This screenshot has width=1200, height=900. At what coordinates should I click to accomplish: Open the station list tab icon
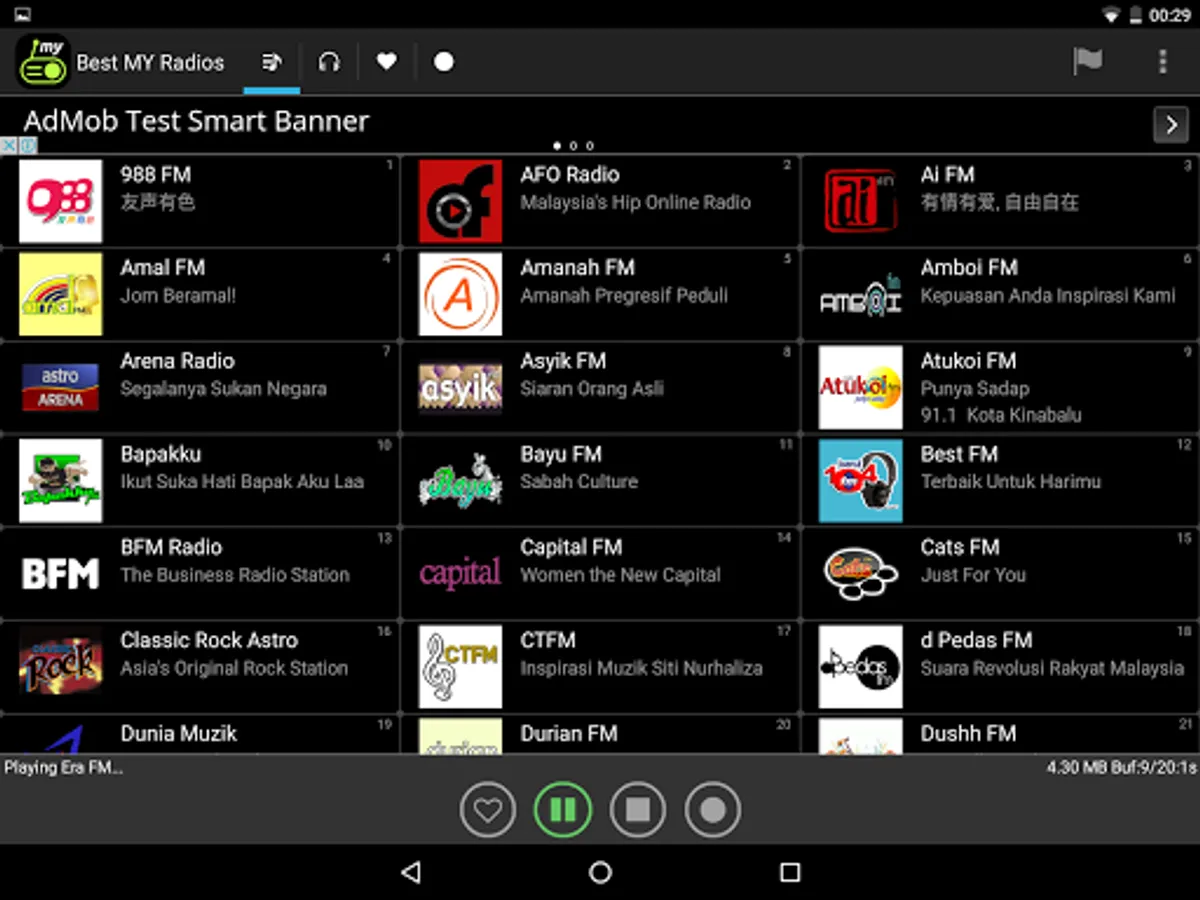(x=271, y=62)
